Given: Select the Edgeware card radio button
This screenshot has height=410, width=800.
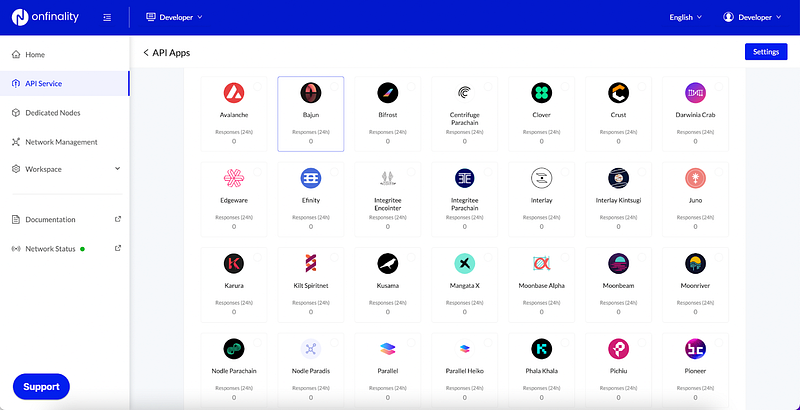Looking at the screenshot, I should point(257,172).
